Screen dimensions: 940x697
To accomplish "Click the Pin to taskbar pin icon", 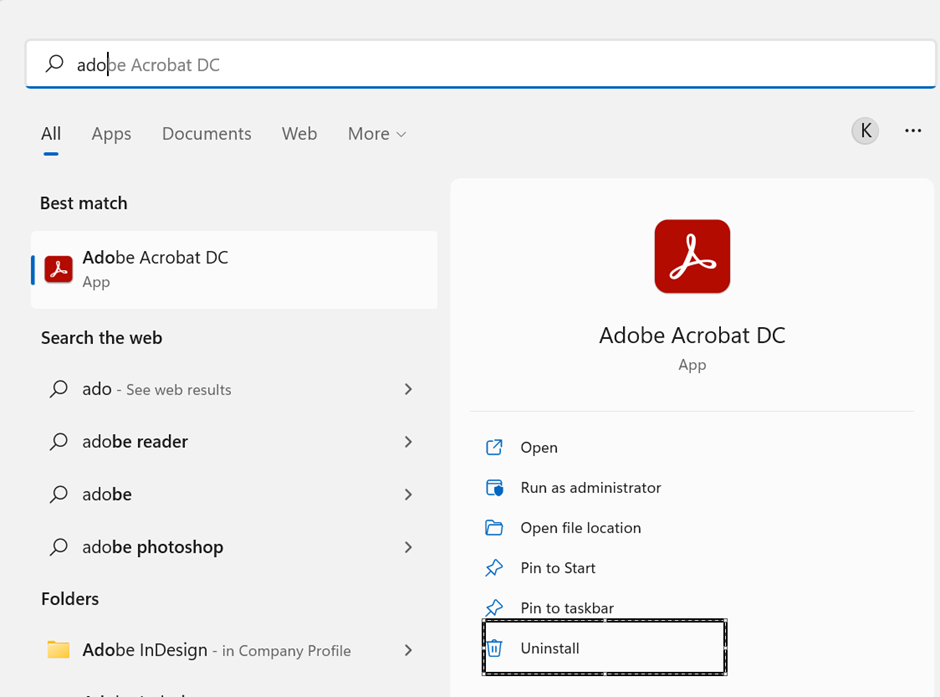I will tap(494, 608).
